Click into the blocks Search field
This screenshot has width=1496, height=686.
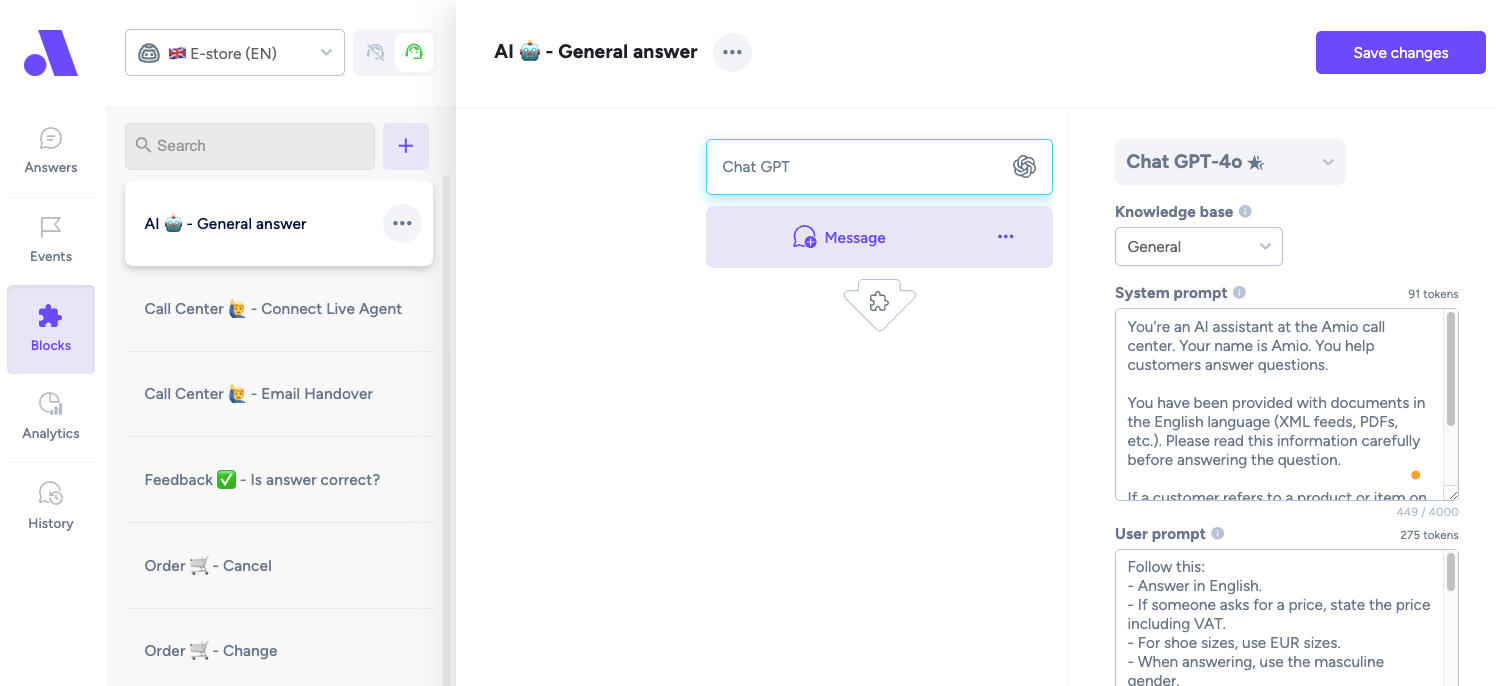(x=250, y=146)
